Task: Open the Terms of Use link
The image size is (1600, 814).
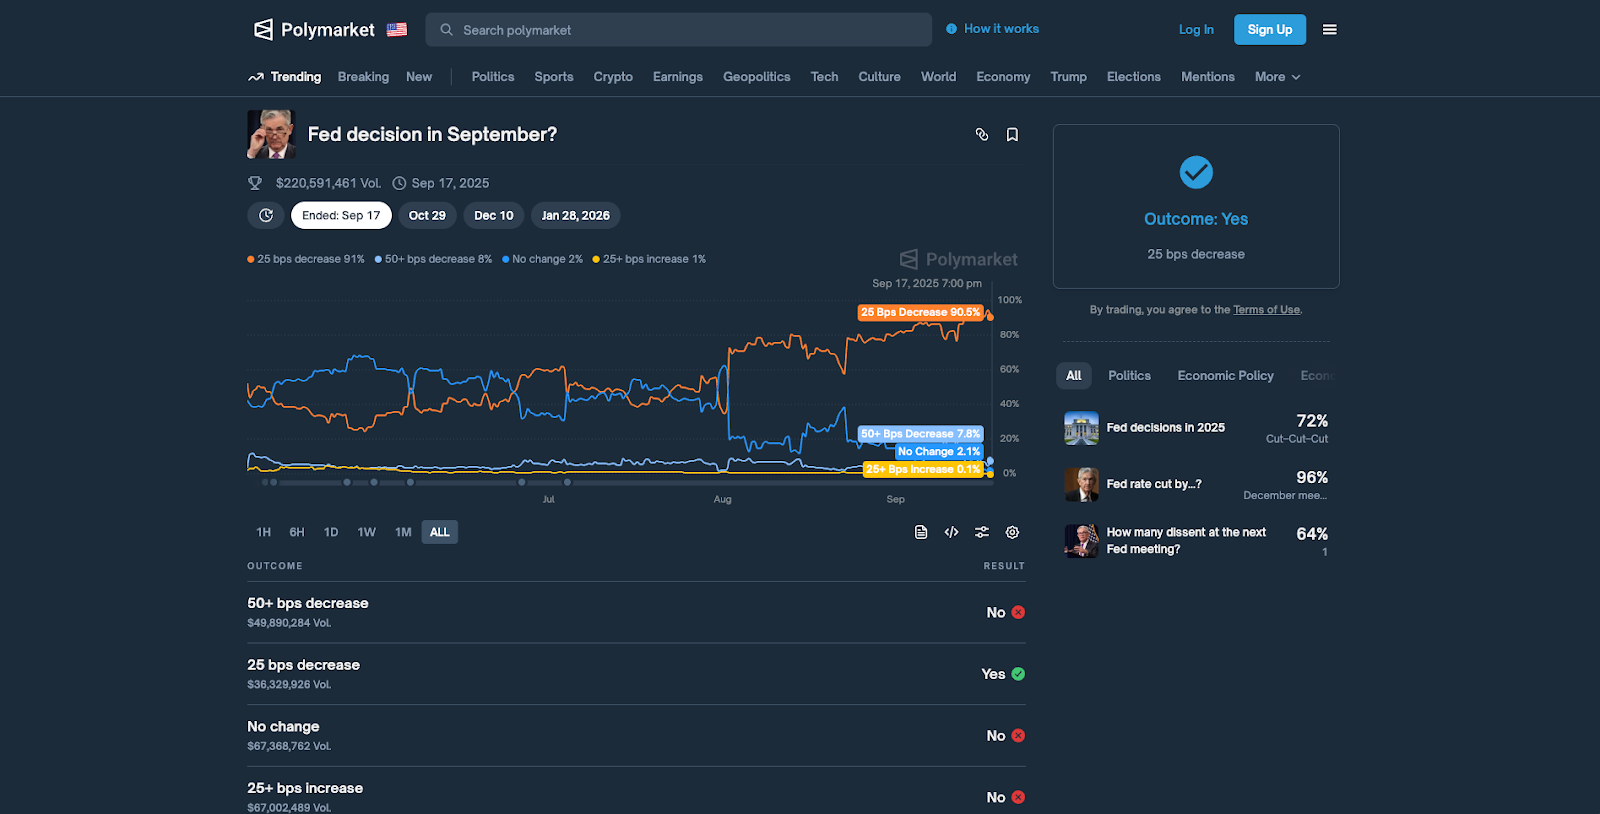Action: [1267, 310]
